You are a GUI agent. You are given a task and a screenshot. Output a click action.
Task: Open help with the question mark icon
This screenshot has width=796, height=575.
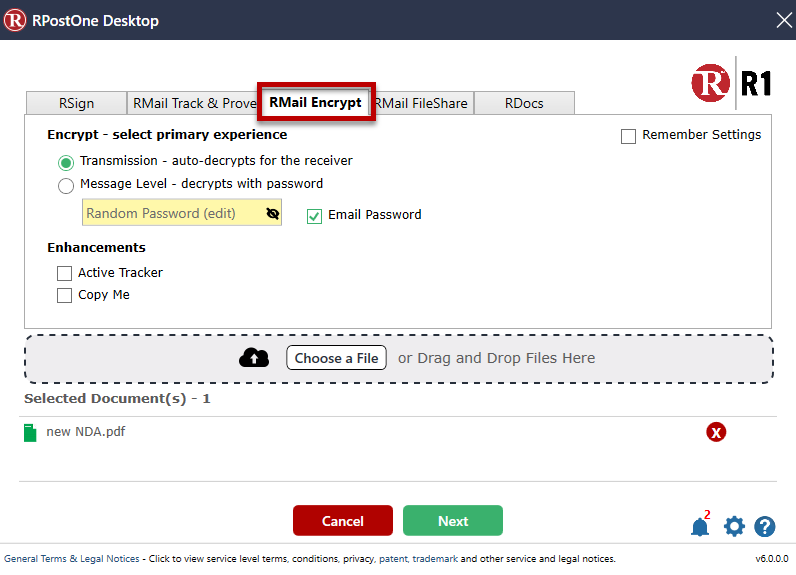click(765, 526)
